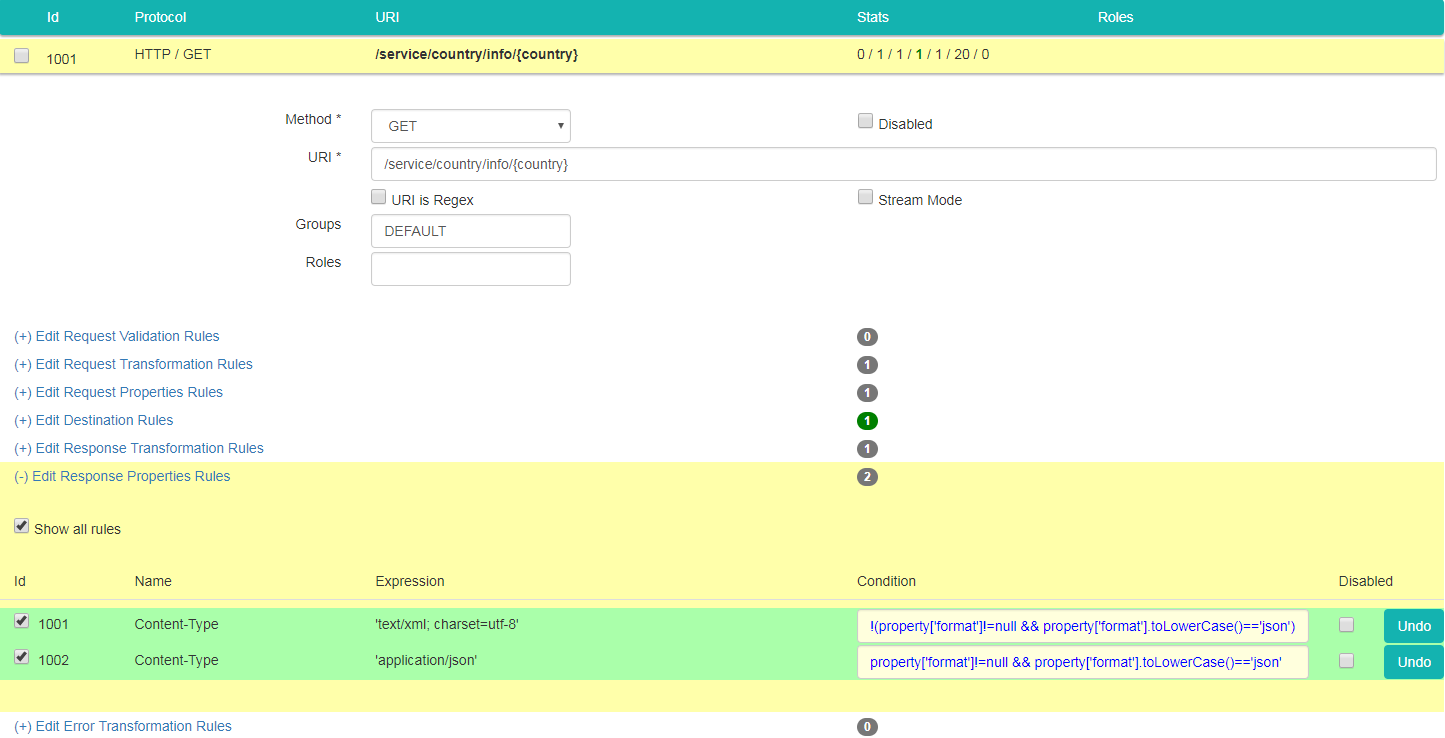The width and height of the screenshot is (1445, 738).
Task: Uncheck the Show all rules checkbox
Action: [x=22, y=526]
